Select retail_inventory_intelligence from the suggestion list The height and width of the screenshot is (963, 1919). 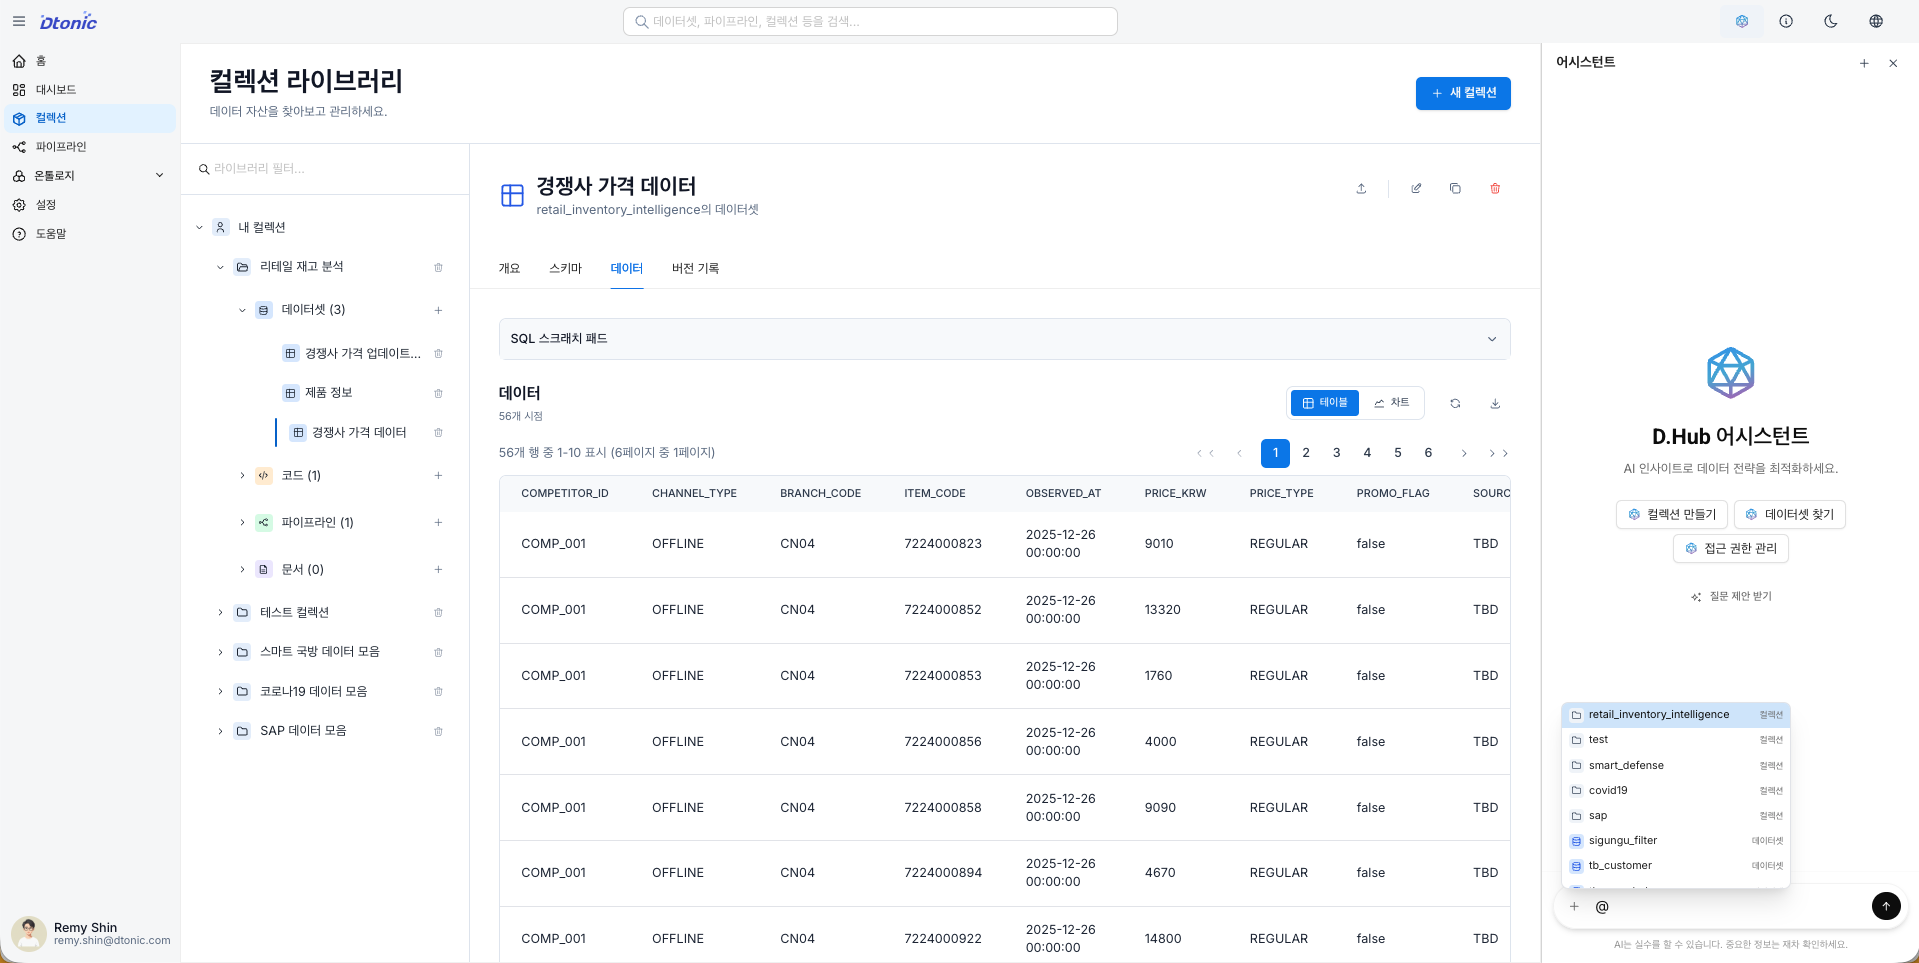pyautogui.click(x=1660, y=714)
